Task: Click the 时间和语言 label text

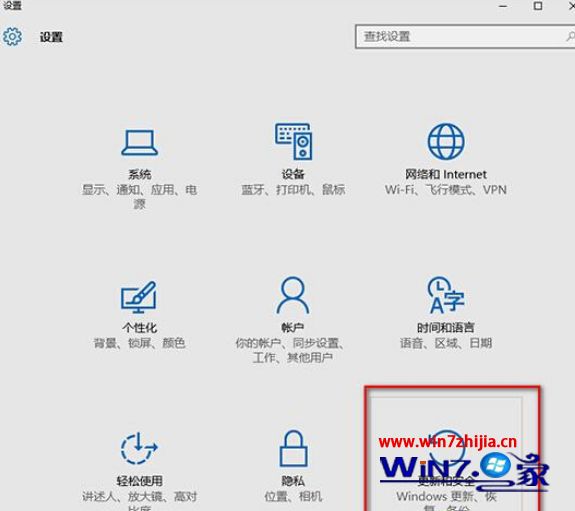Action: point(446,327)
